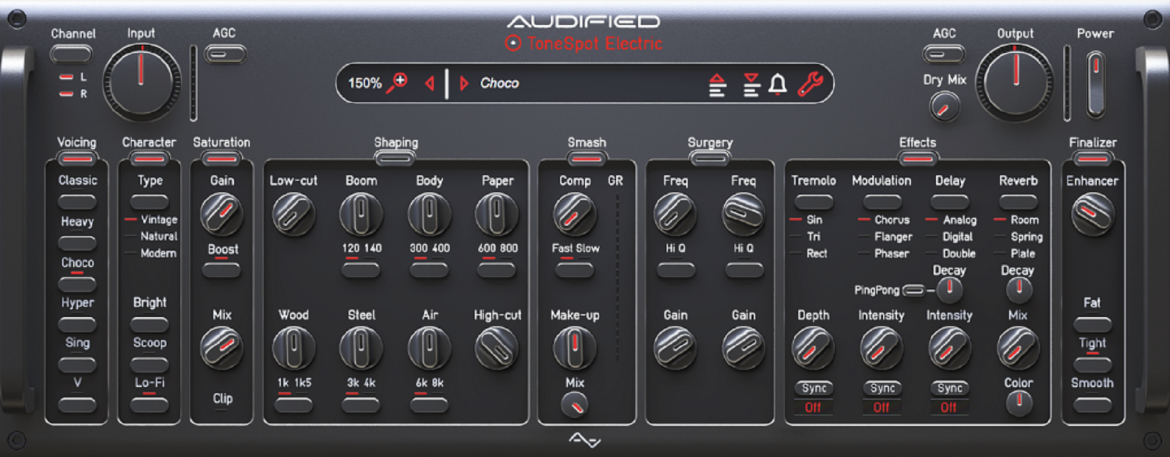The image size is (1170, 457).
Task: Switch the Air 6k/8k frequency button
Action: pos(429,405)
